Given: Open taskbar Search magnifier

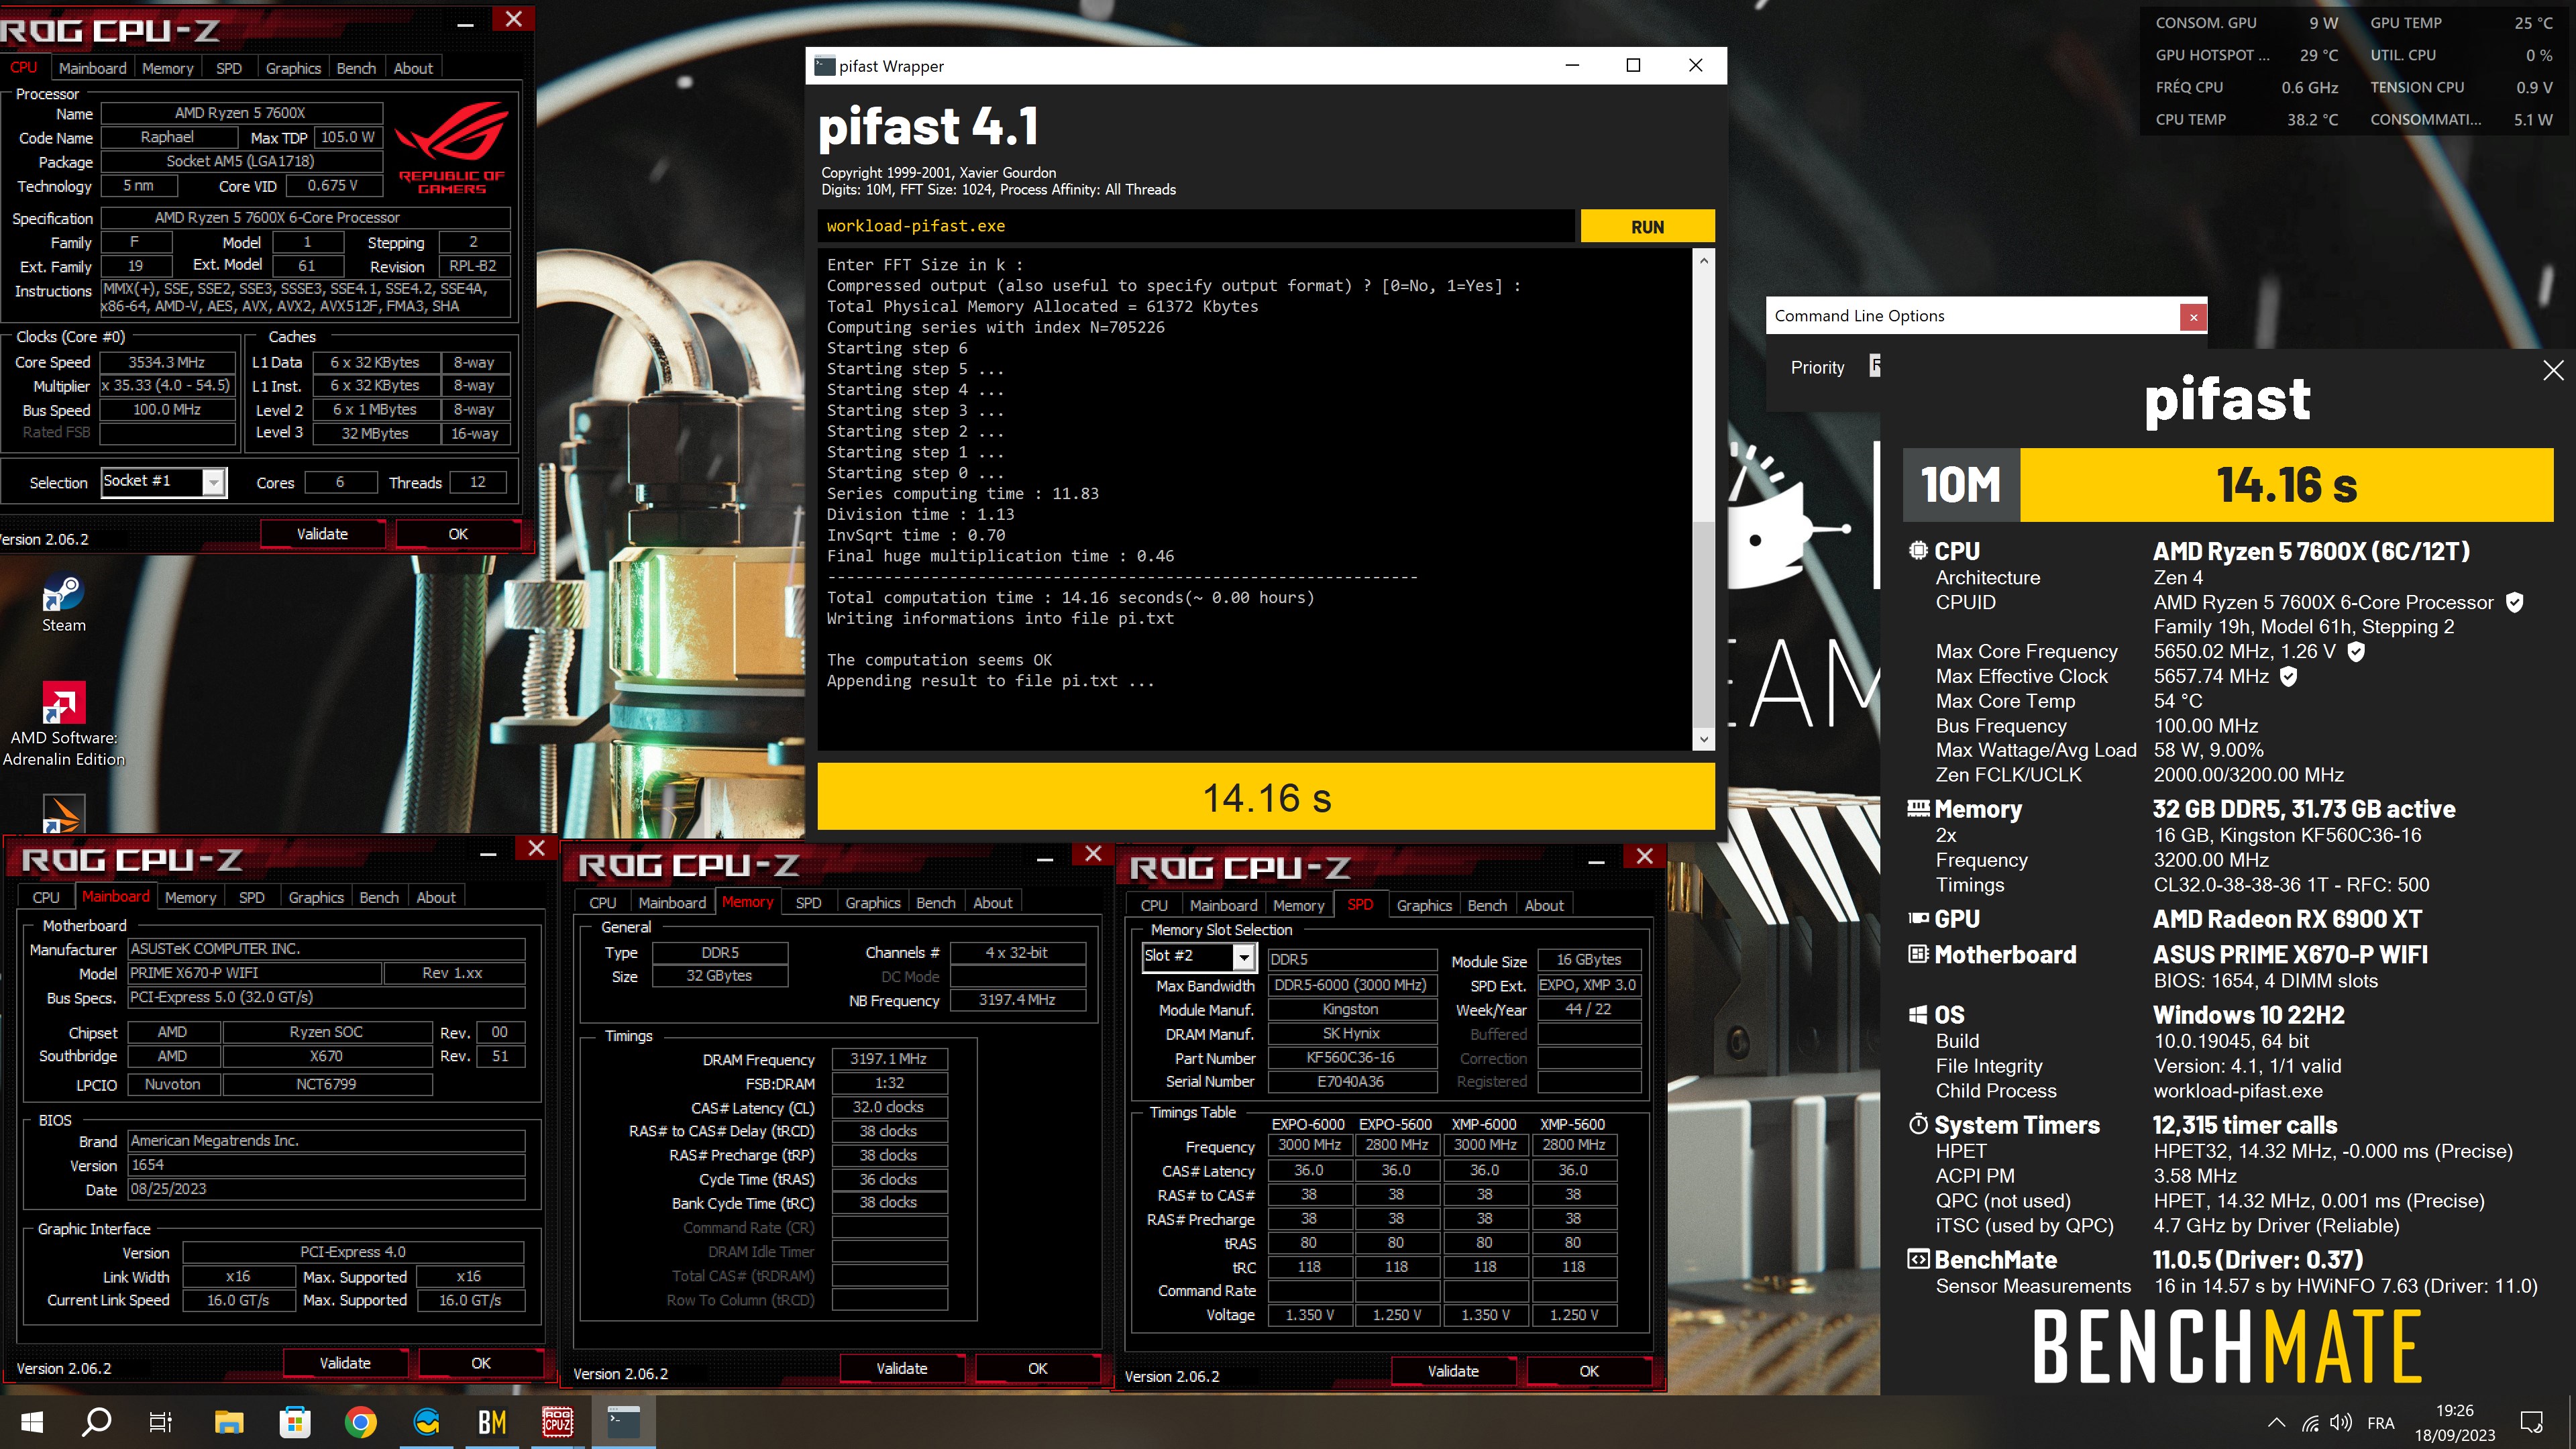Looking at the screenshot, I should [96, 1421].
